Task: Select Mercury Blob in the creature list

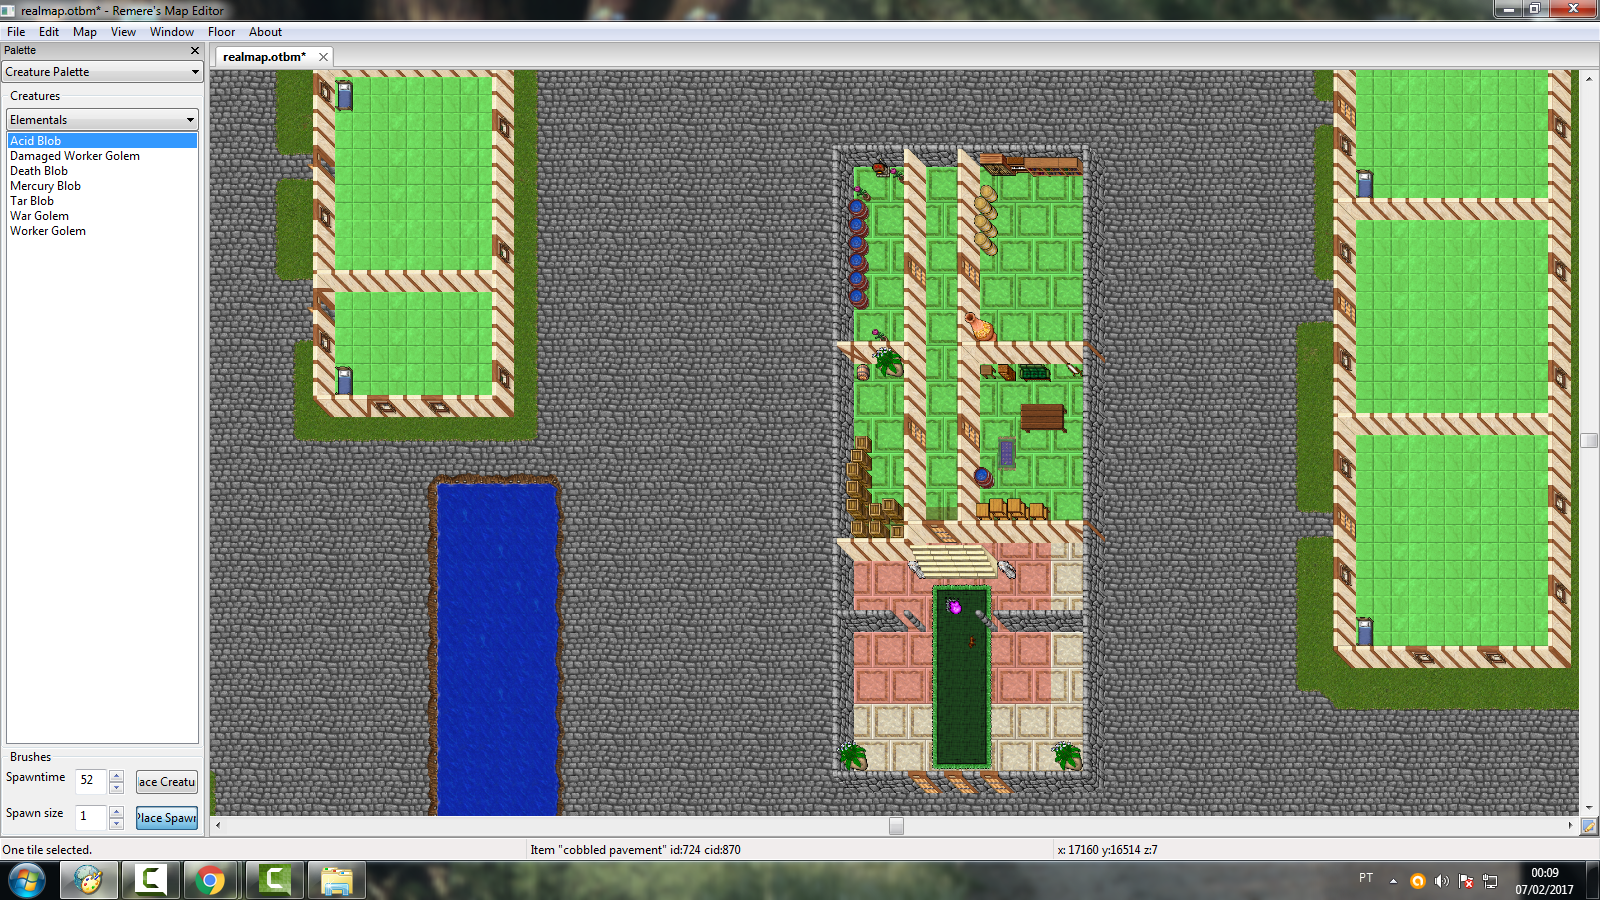Action: click(x=46, y=186)
